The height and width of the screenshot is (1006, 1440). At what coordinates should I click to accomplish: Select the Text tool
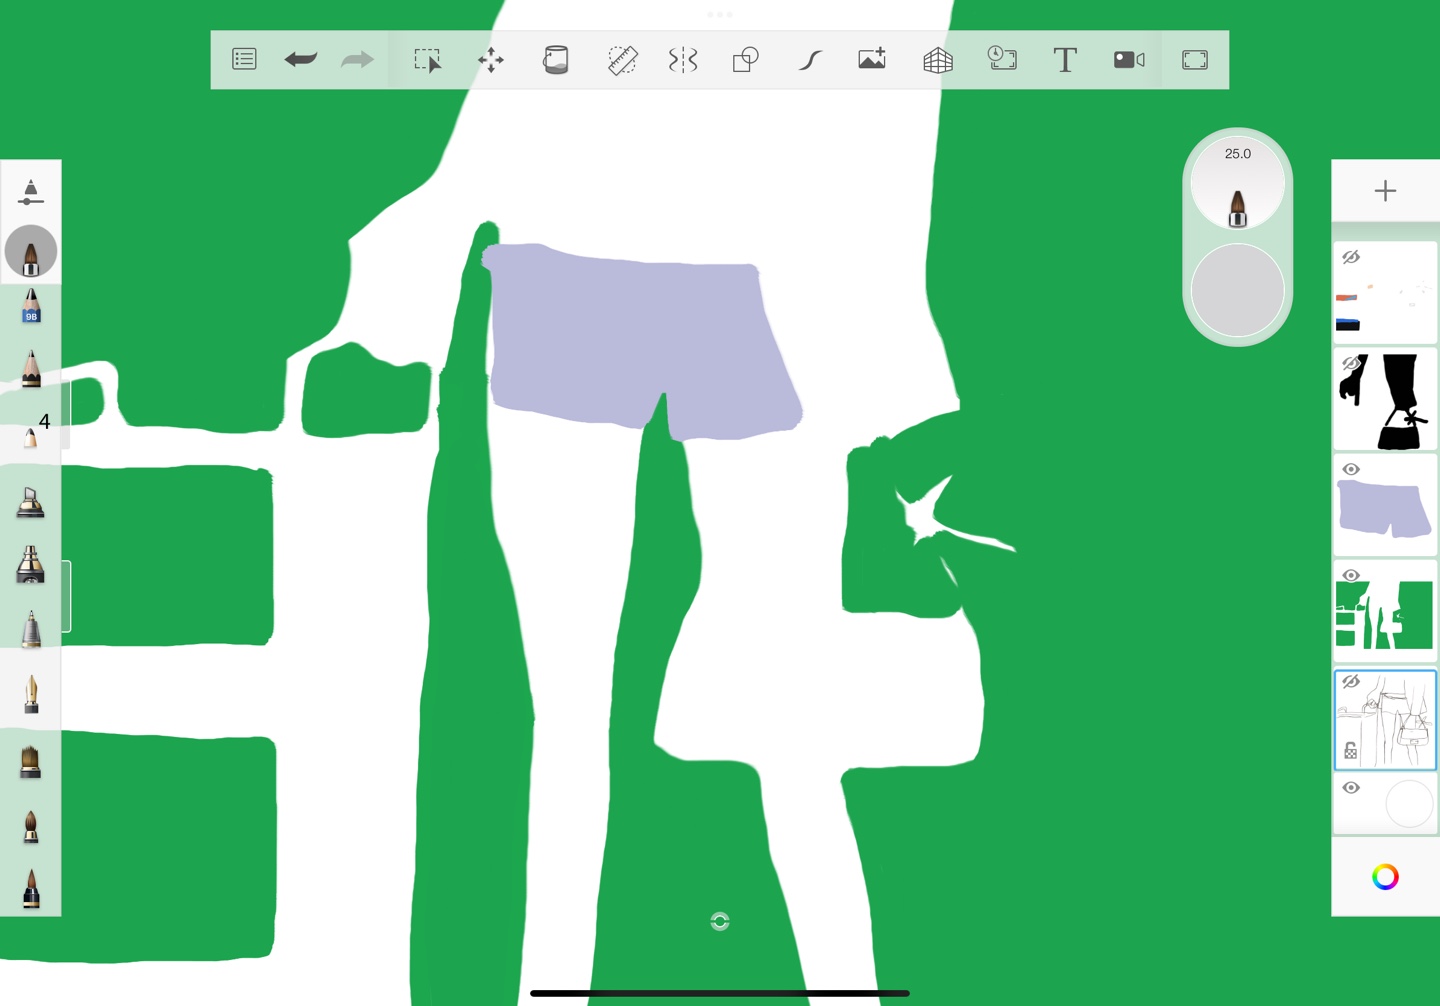pos(1065,60)
